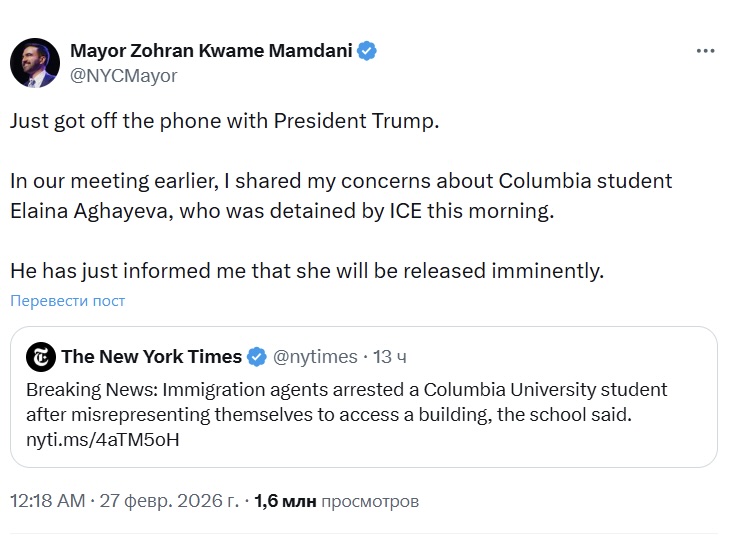Click the paragraph about the Columbia student's detention
This screenshot has height=537, width=735.
(x=340, y=196)
